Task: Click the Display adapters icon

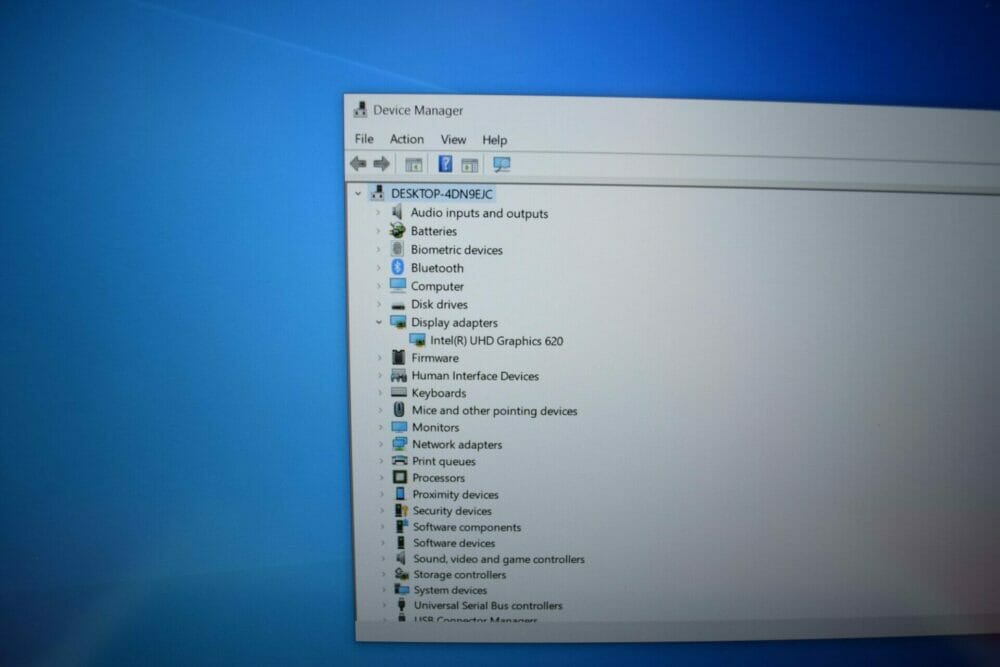Action: coord(399,321)
